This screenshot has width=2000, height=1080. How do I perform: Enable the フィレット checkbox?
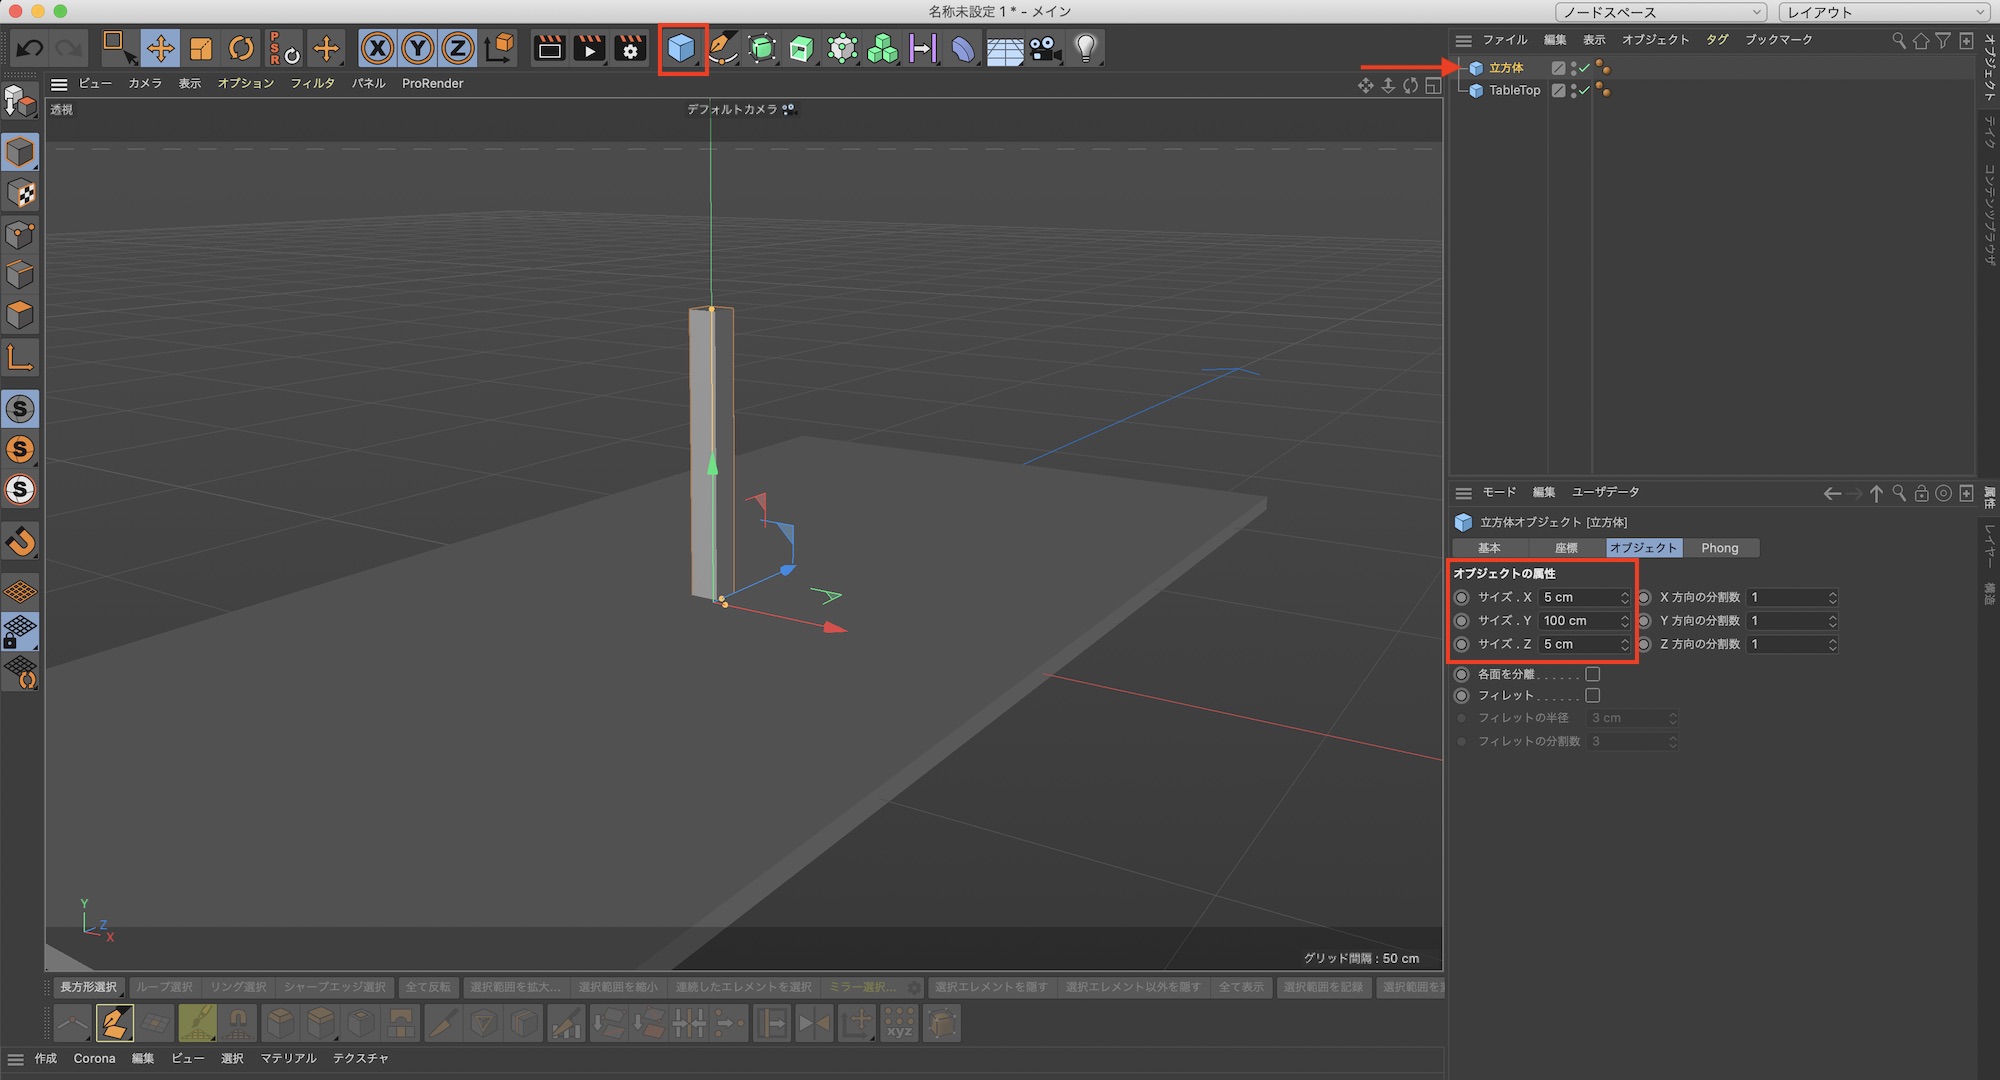[x=1593, y=695]
